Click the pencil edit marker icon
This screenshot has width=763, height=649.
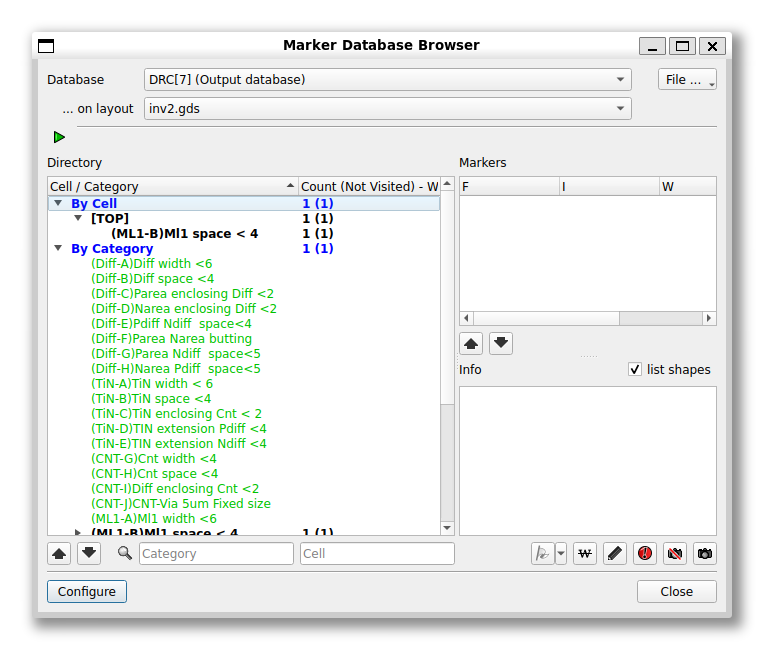(615, 554)
